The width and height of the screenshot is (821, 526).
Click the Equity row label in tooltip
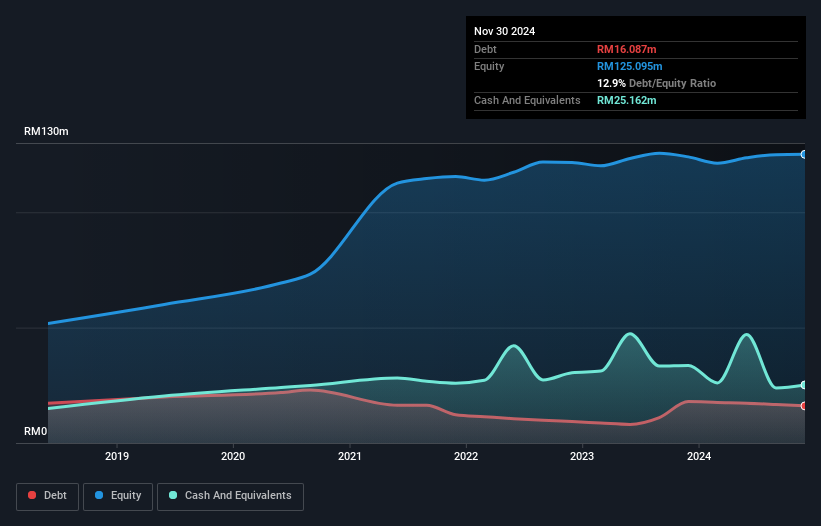[x=489, y=66]
